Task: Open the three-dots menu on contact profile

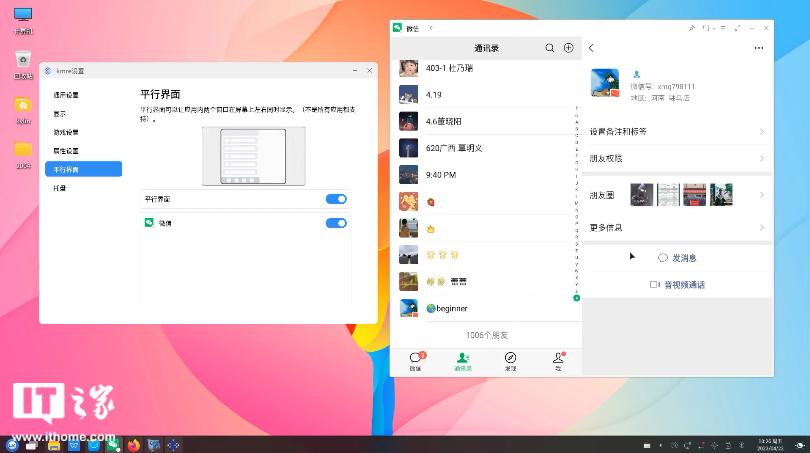Action: click(x=758, y=48)
